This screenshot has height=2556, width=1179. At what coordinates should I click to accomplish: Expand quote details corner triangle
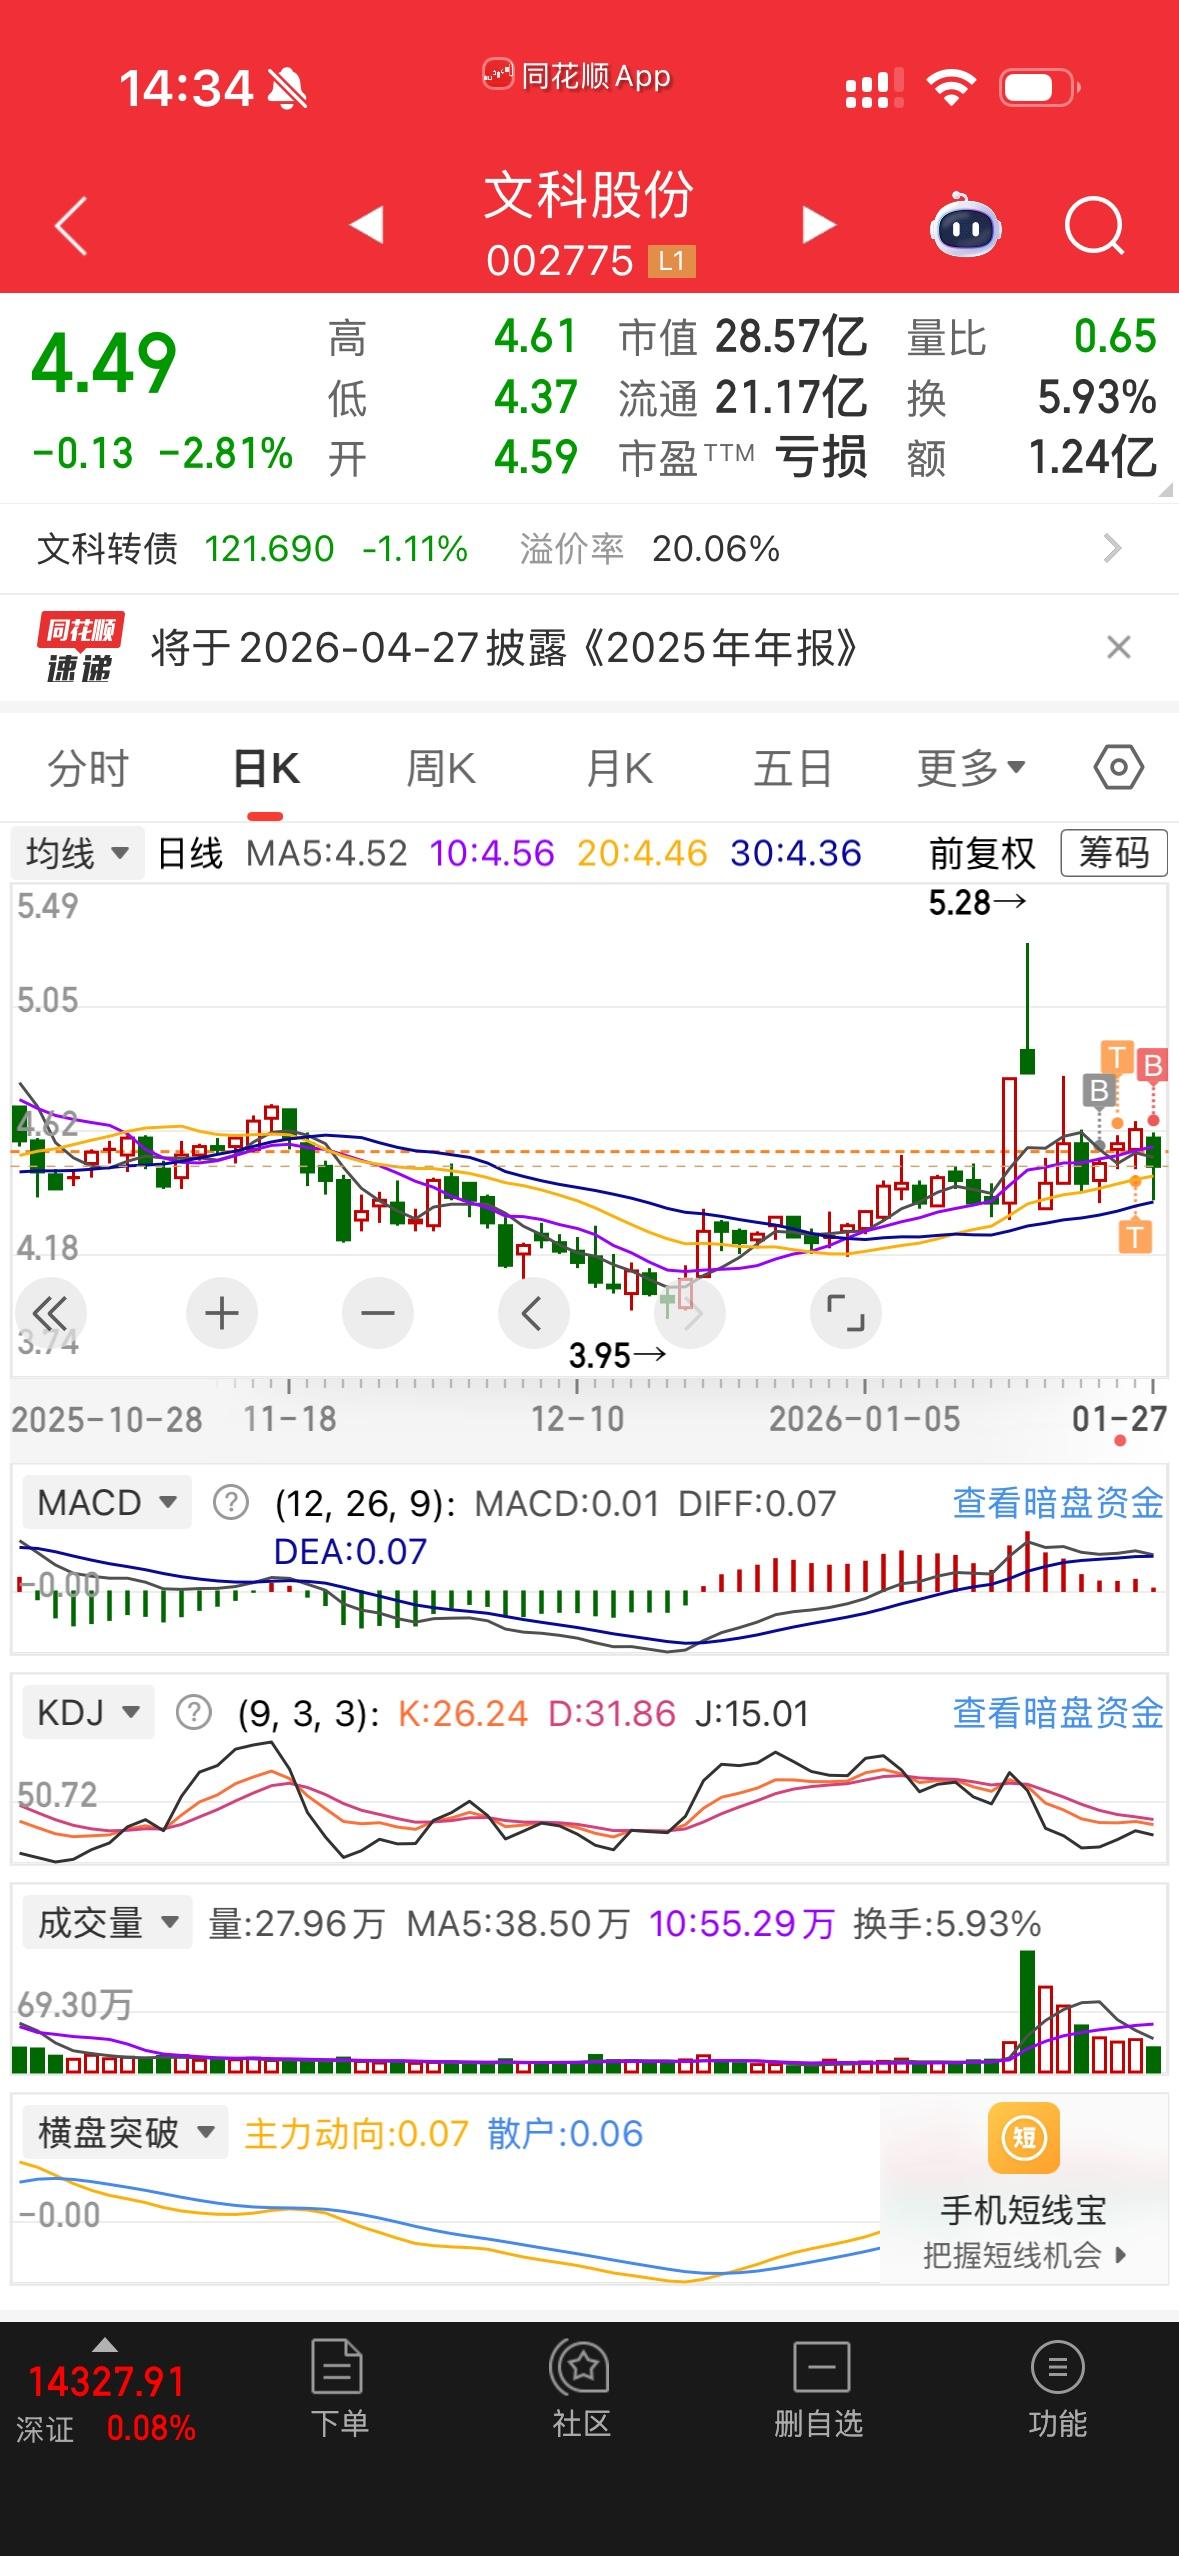[x=1165, y=490]
